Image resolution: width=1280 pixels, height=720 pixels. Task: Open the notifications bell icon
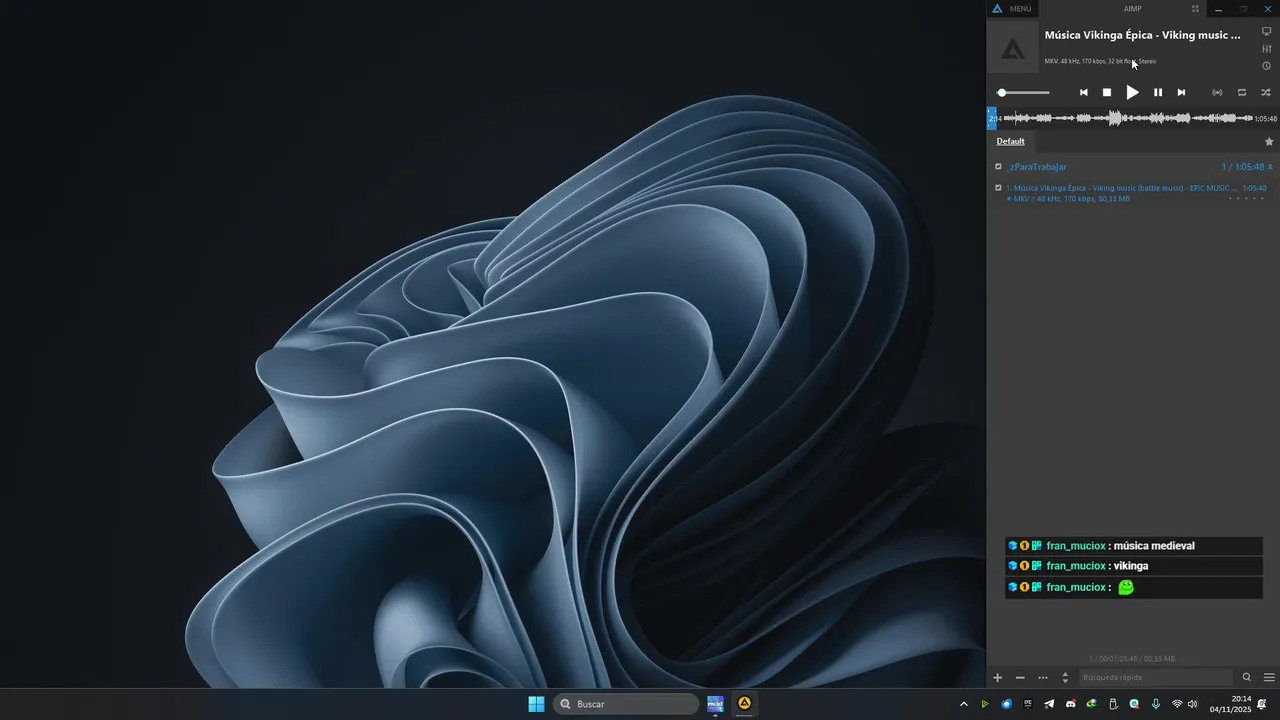pos(1262,704)
